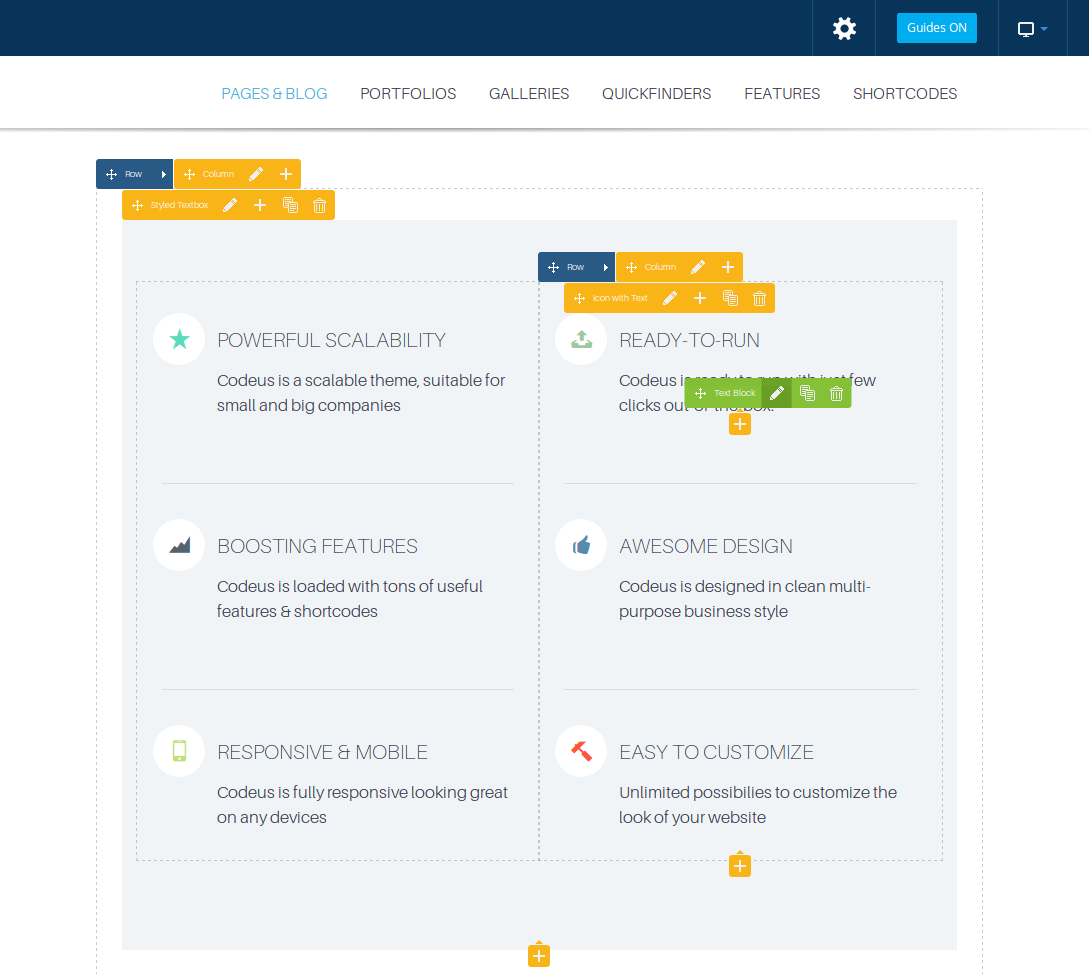This screenshot has height=974, width=1089.
Task: Open the PAGES & BLOG menu
Action: (x=274, y=94)
